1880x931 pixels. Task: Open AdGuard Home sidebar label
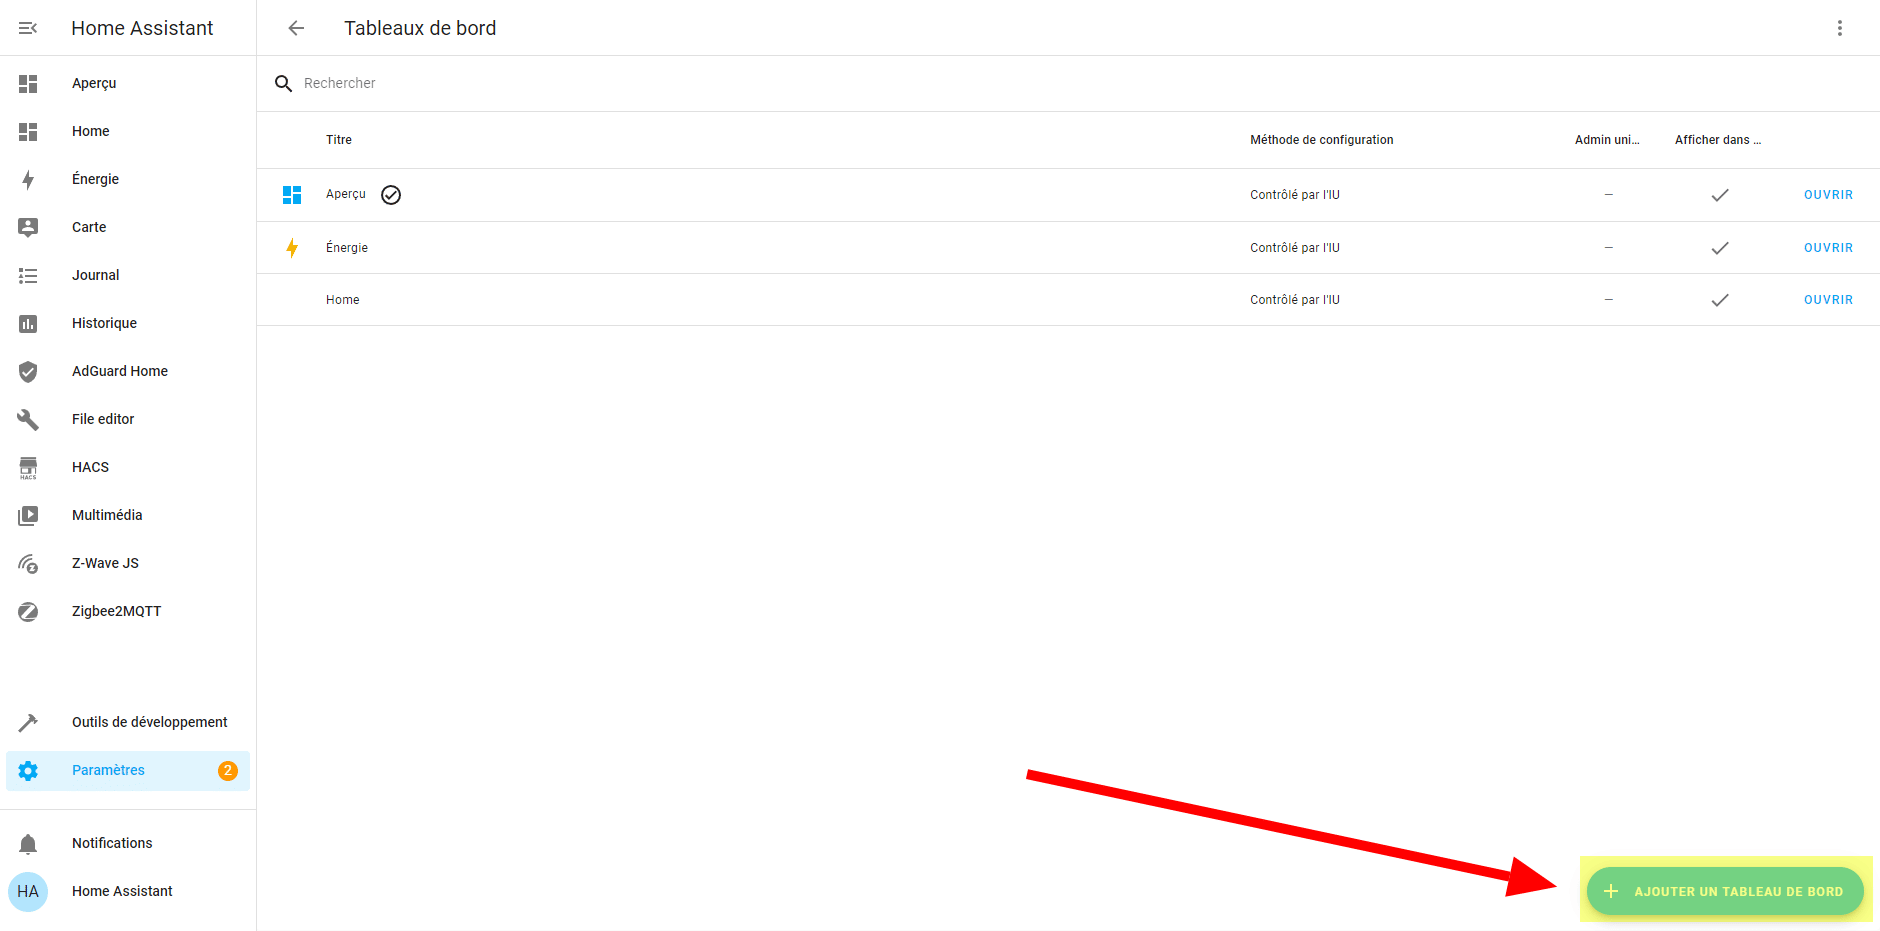pyautogui.click(x=120, y=372)
